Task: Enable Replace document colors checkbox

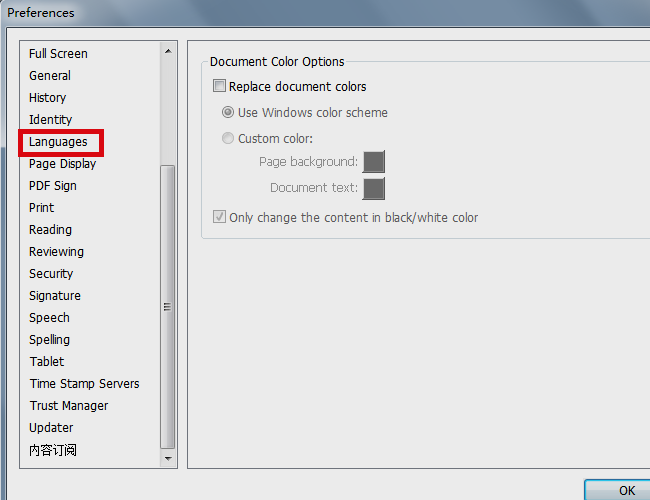Action: [219, 86]
